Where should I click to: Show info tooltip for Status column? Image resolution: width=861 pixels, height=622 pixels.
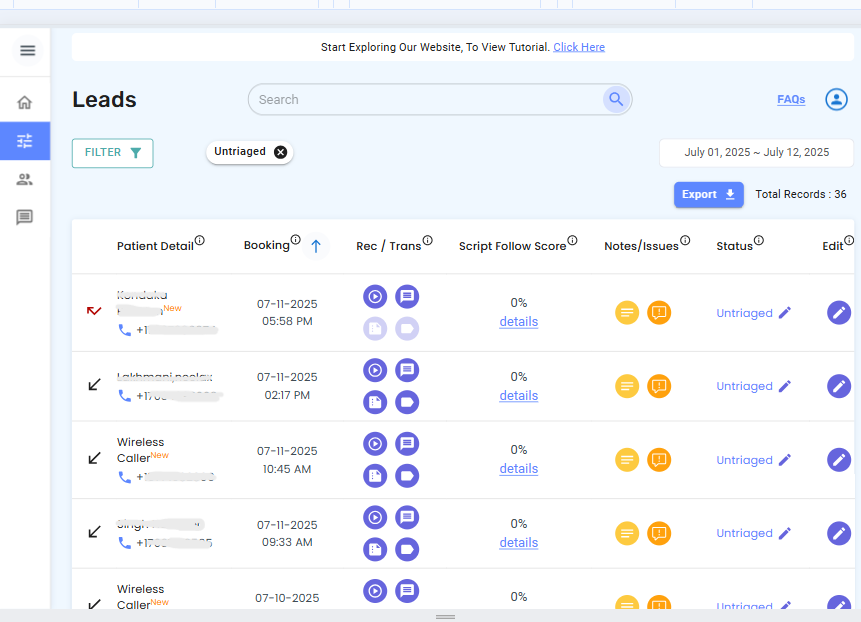pos(758,240)
